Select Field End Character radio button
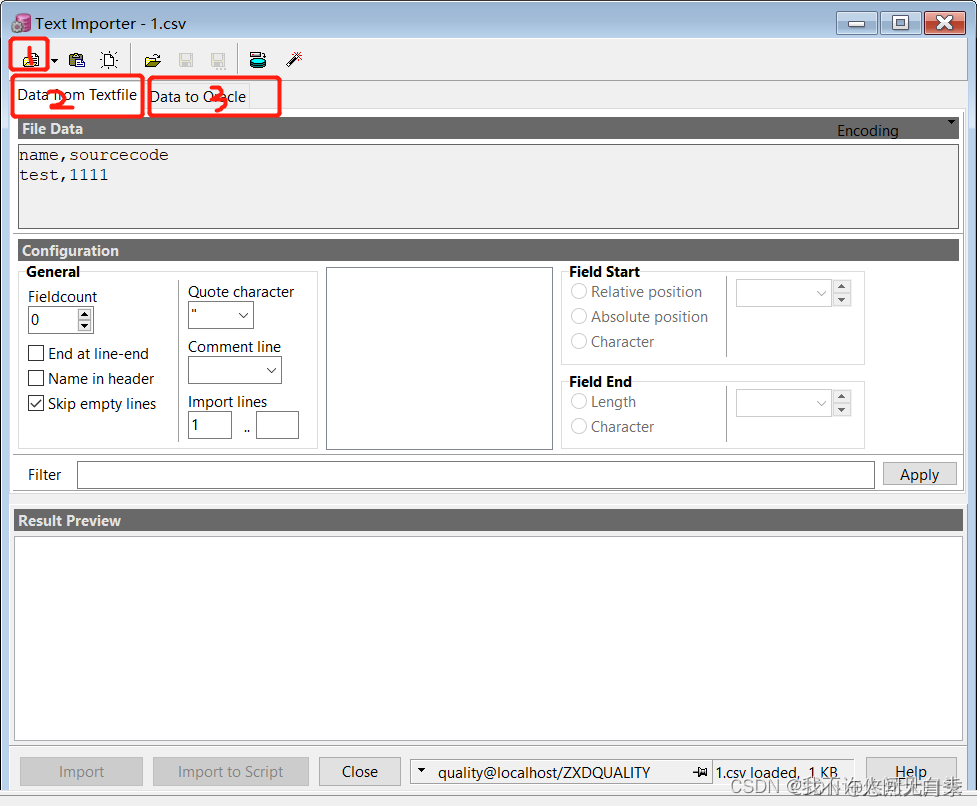 [579, 427]
